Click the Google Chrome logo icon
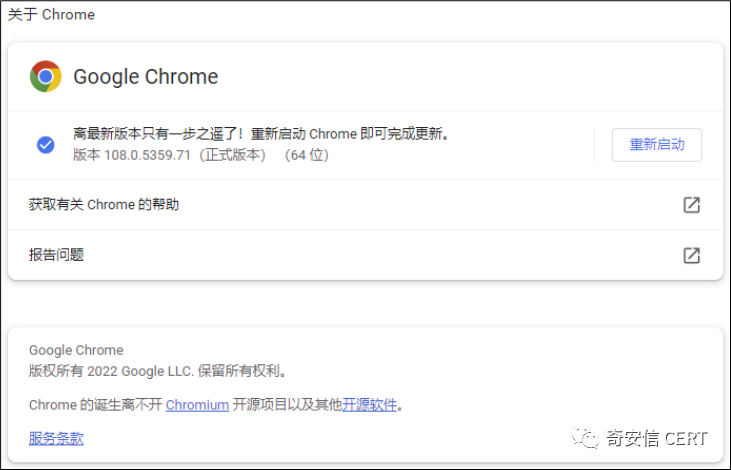The height and width of the screenshot is (470, 731). (46, 76)
